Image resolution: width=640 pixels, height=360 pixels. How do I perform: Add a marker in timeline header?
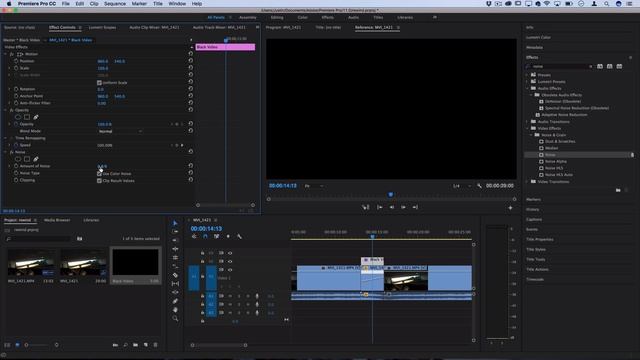click(228, 236)
